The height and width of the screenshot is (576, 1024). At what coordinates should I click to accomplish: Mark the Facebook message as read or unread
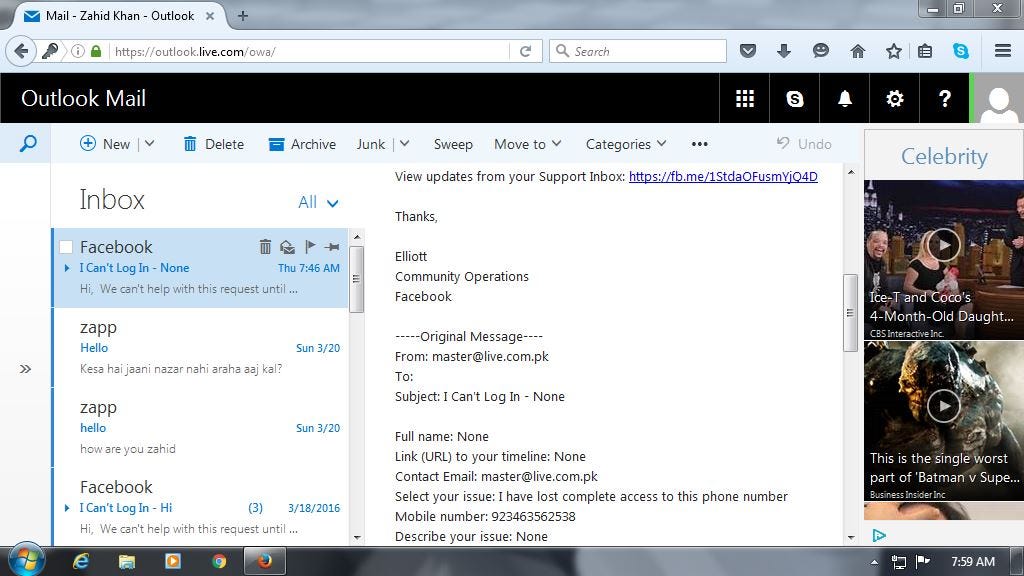287,247
